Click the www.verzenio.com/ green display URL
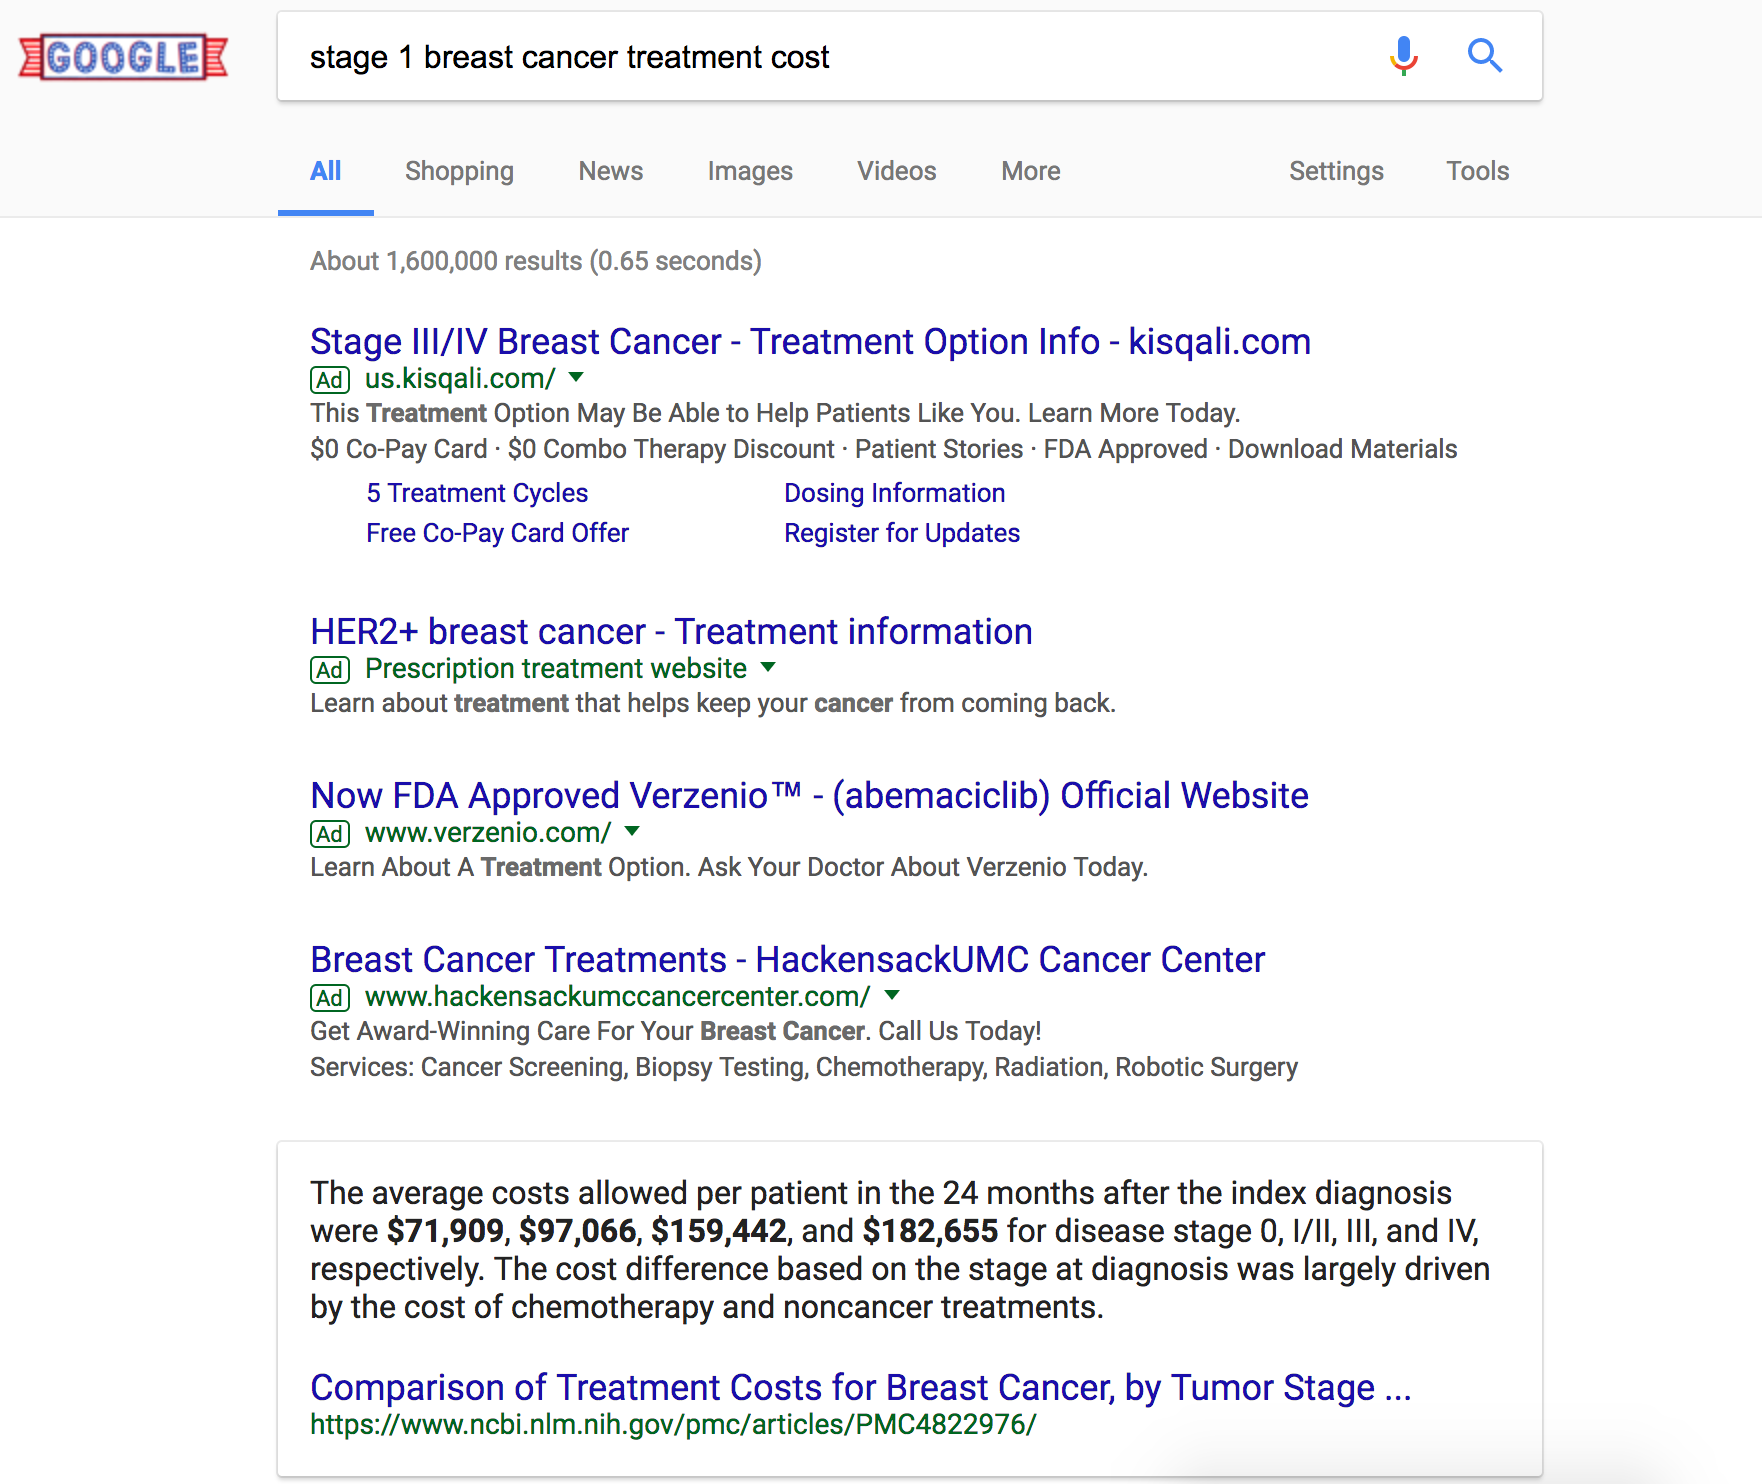The image size is (1762, 1484). tap(488, 833)
